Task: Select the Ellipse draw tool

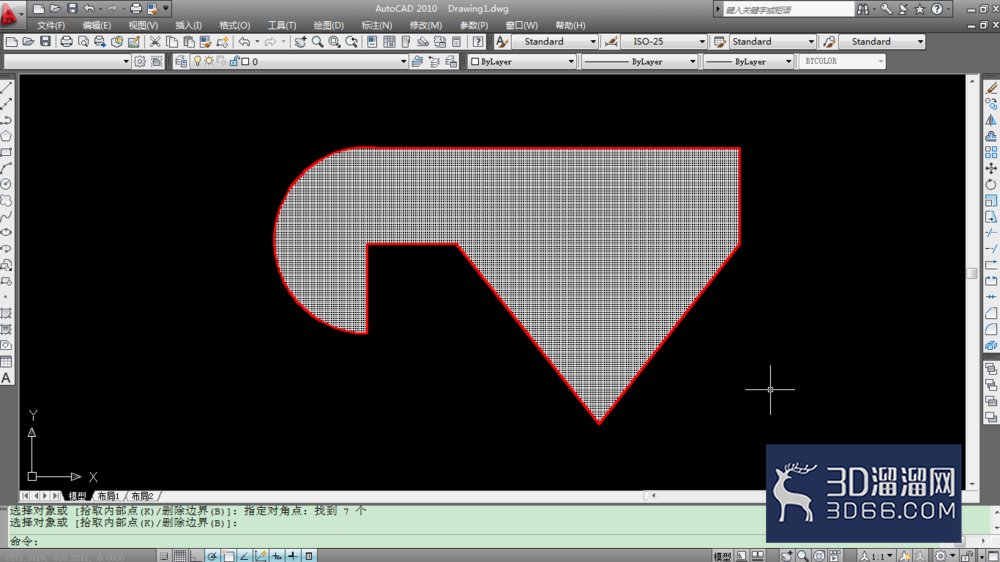Action: [x=6, y=232]
